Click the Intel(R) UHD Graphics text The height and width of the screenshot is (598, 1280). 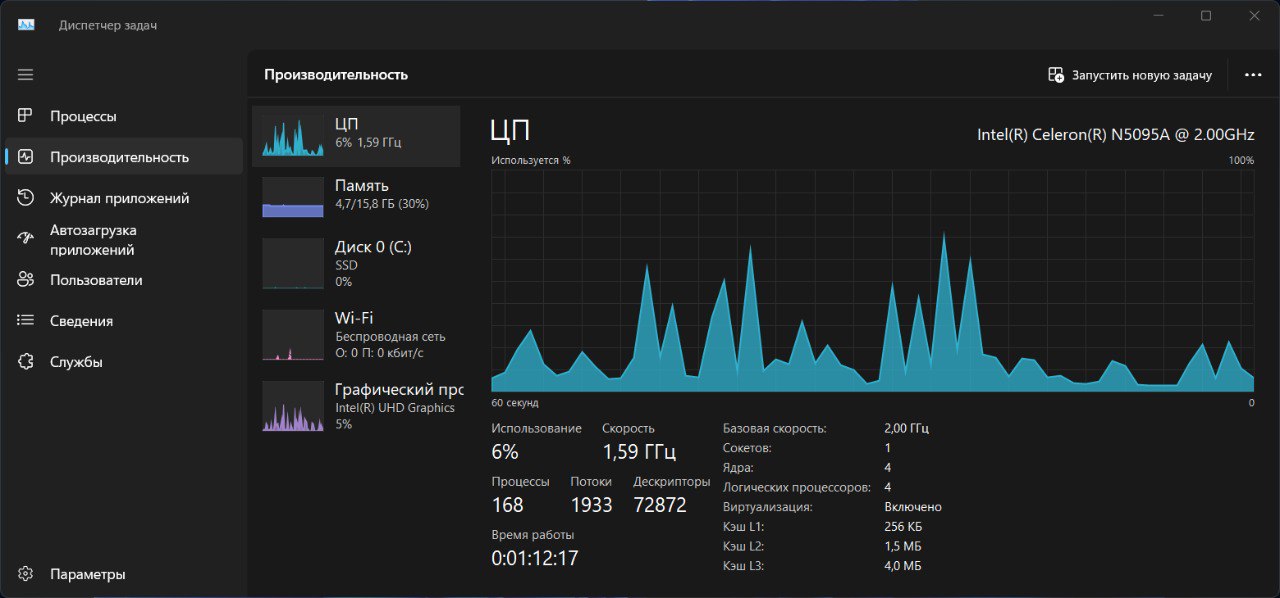[395, 407]
